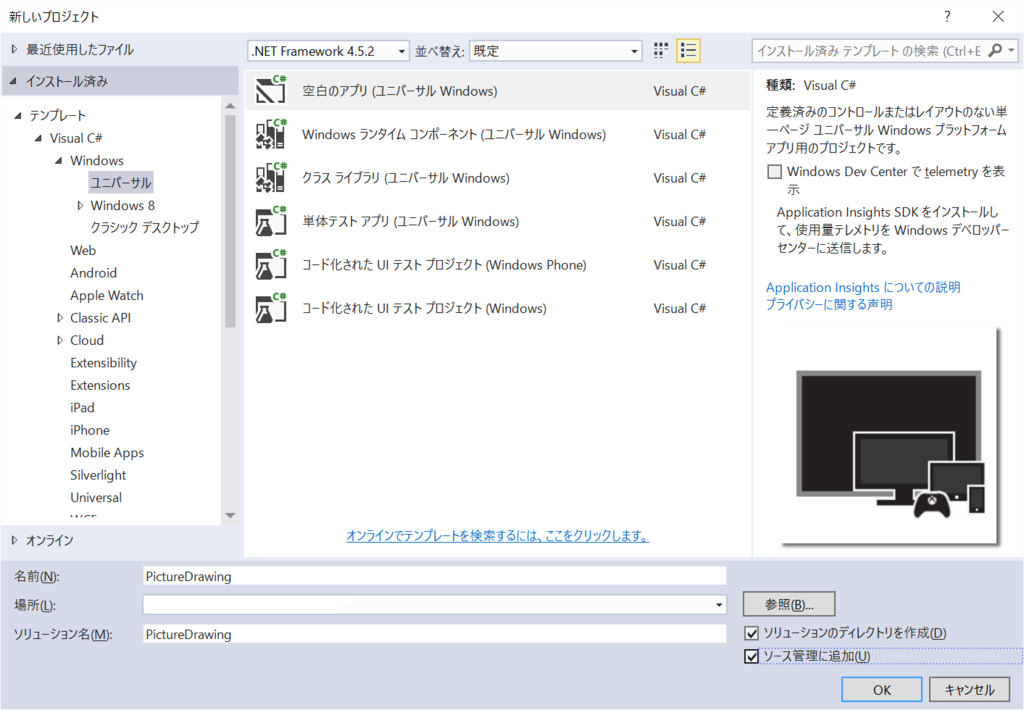Select Windows ランタイム コンポーネント template

498,134
